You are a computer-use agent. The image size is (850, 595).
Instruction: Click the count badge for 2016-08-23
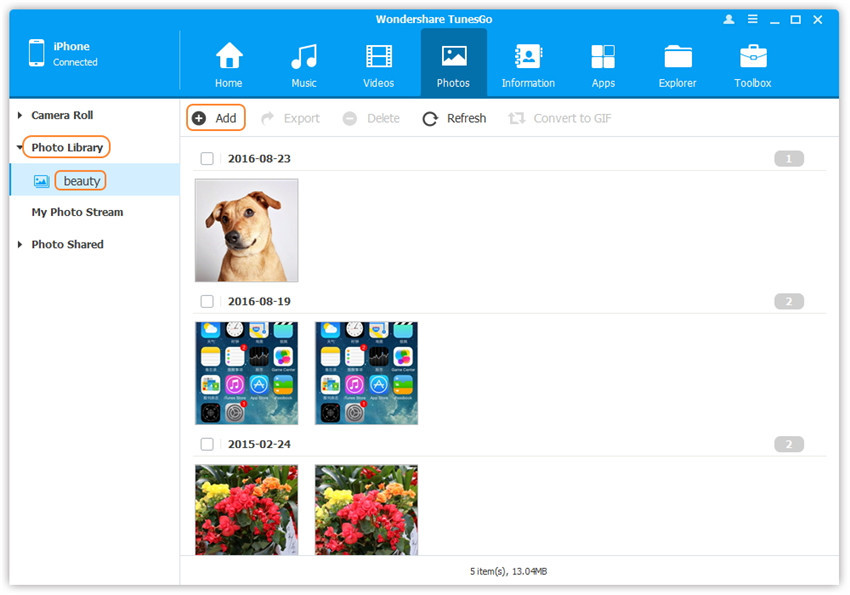pyautogui.click(x=789, y=159)
